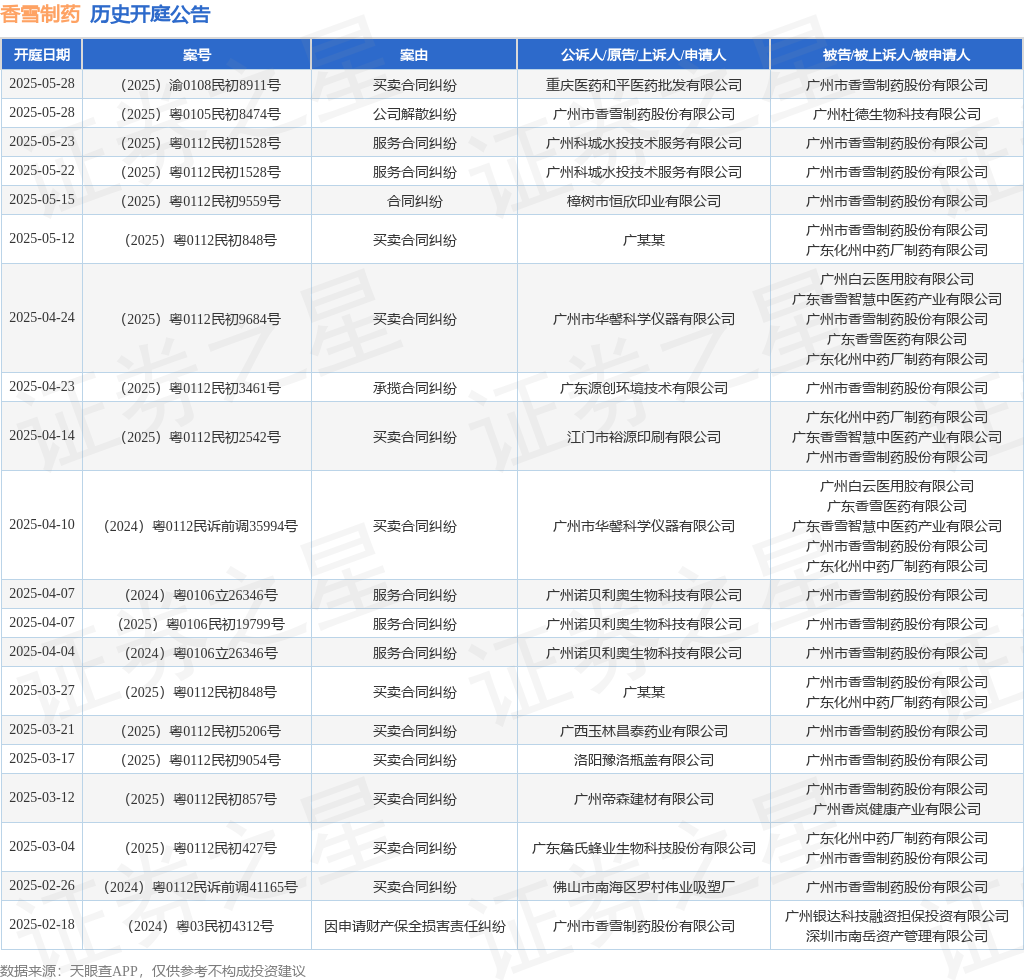The image size is (1024, 980).
Task: Click date cell 2025-03-27
Action: [x=42, y=690]
